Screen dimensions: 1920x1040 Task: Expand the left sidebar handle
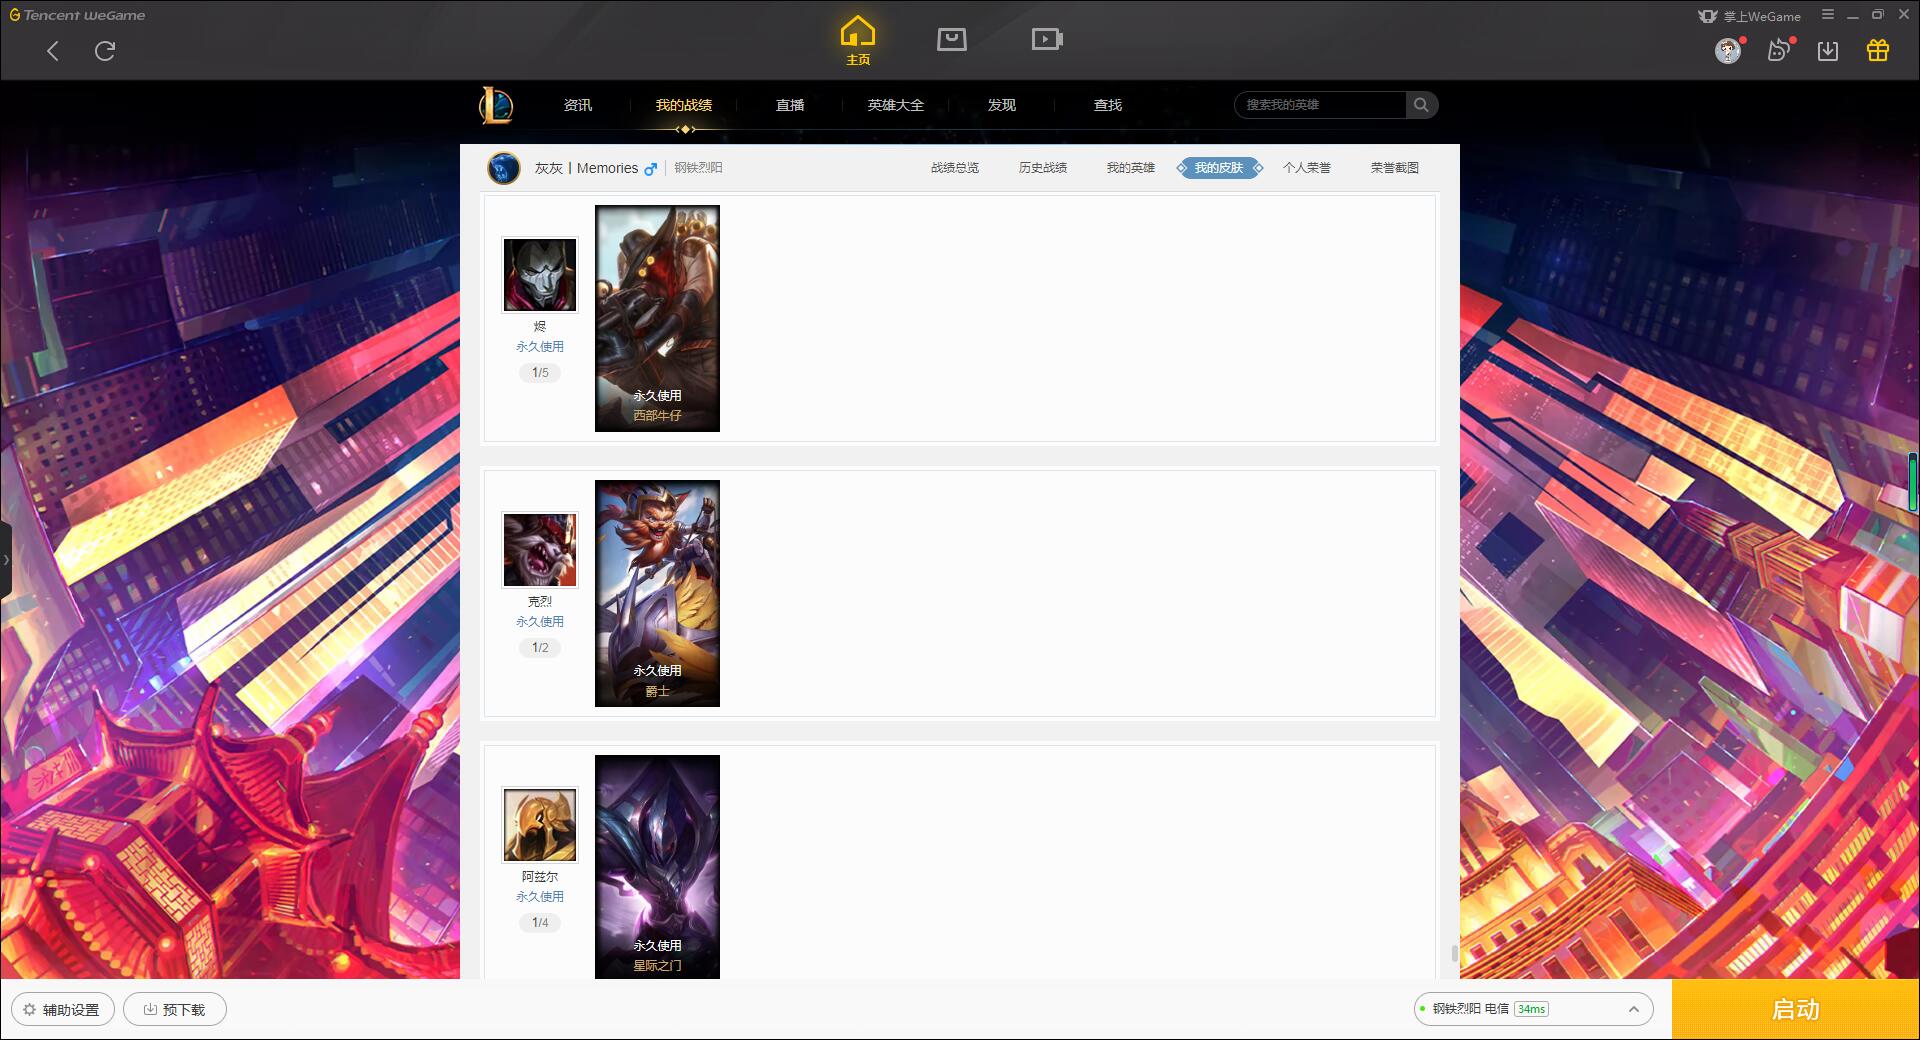pos(6,560)
